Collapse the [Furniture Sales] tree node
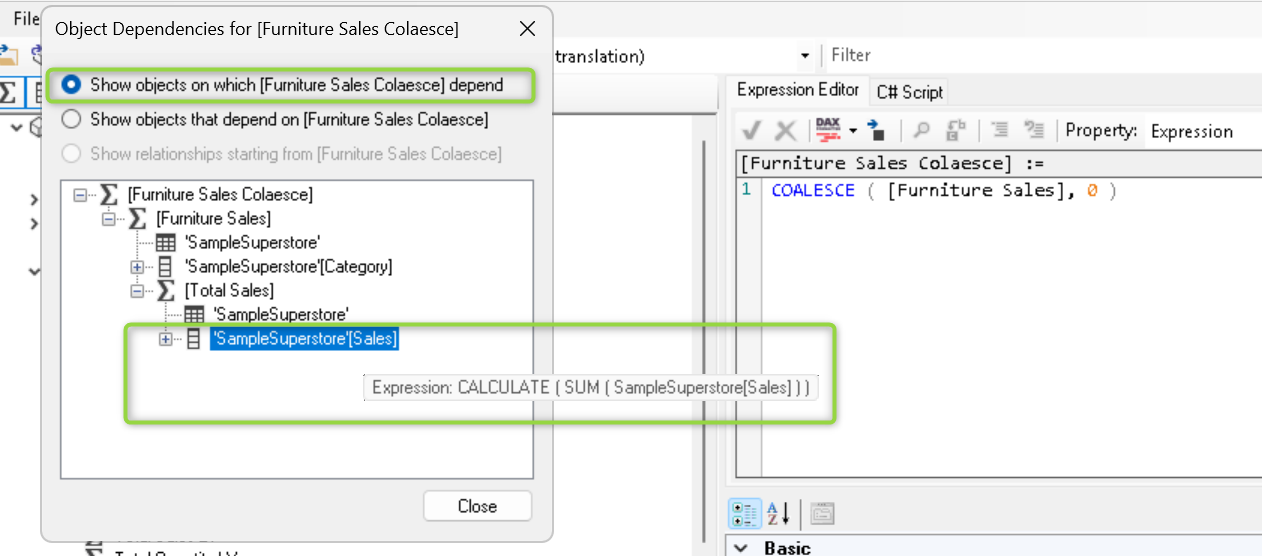The height and width of the screenshot is (556, 1262). (109, 219)
